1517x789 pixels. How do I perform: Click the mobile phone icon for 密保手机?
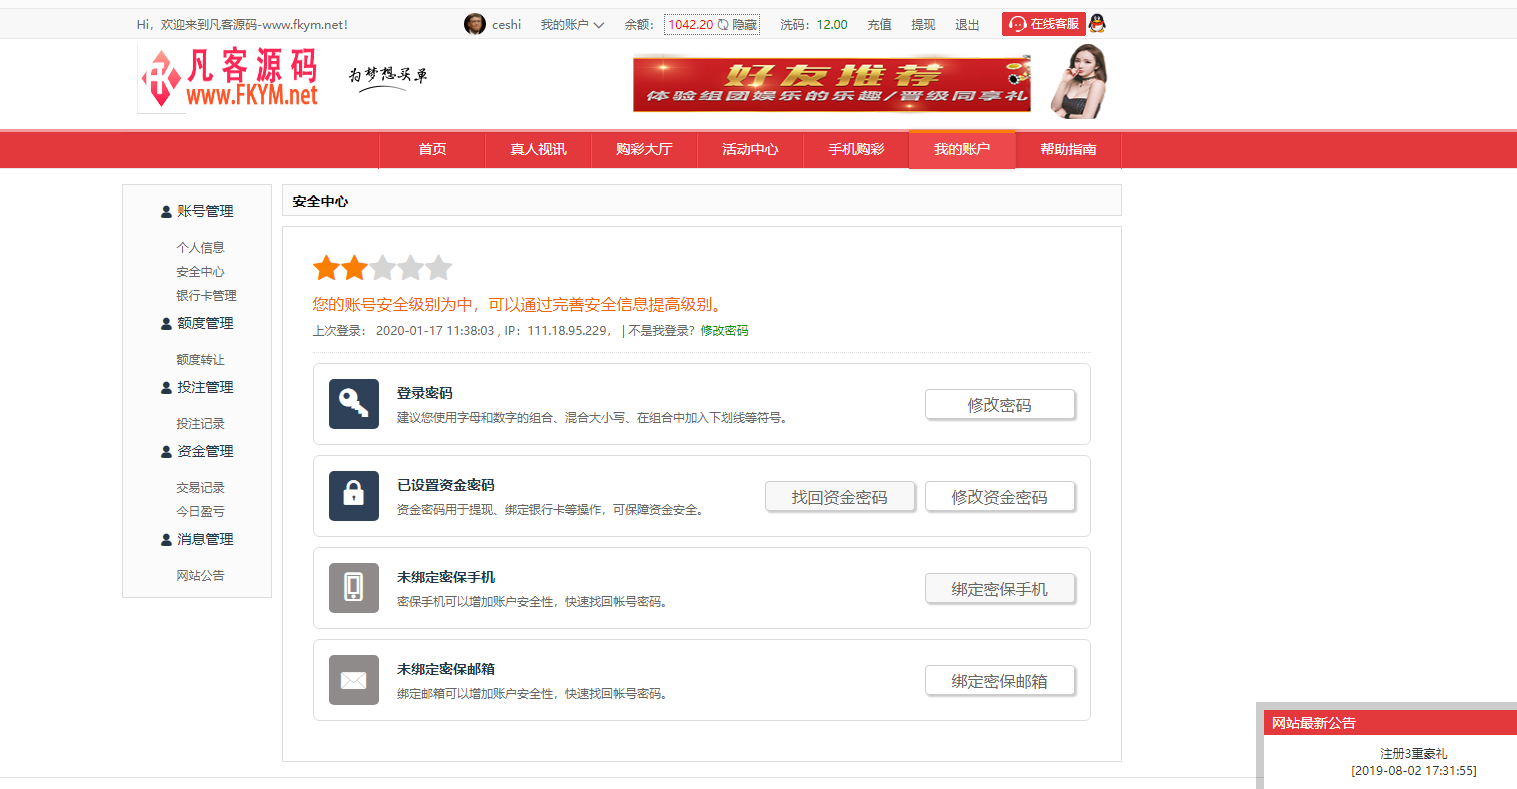[353, 588]
